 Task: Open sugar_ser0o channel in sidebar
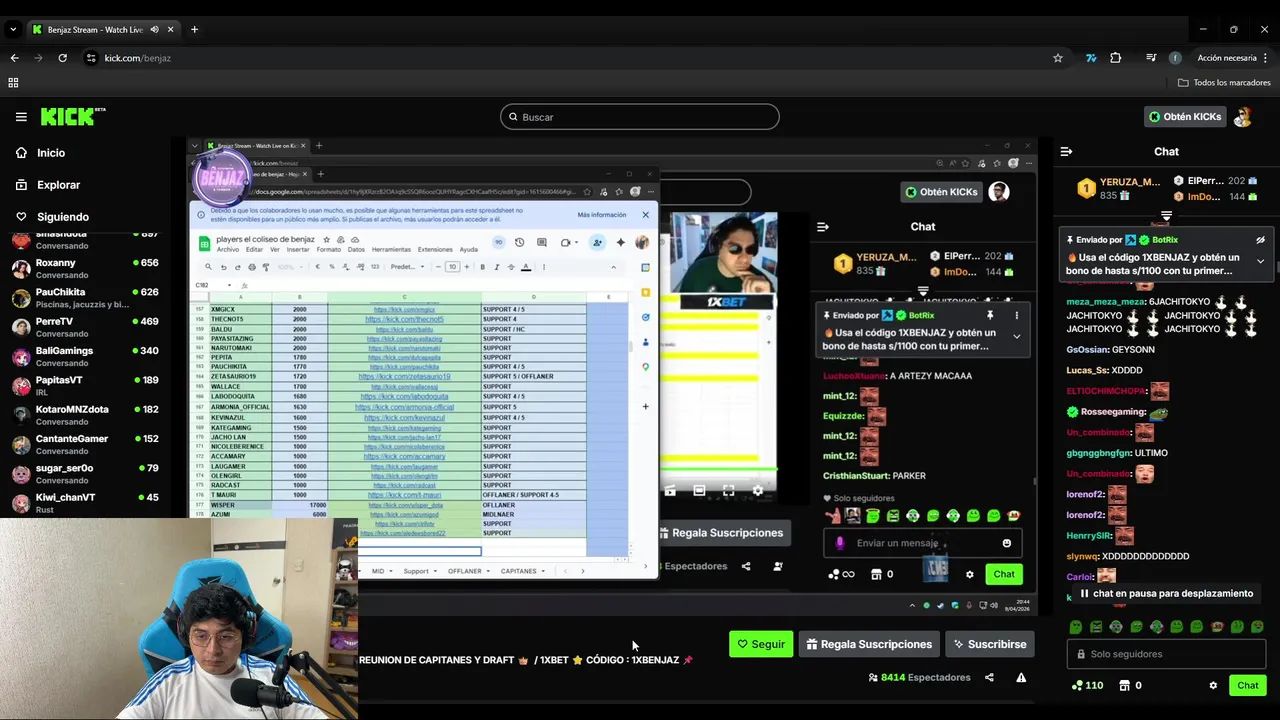click(86, 473)
